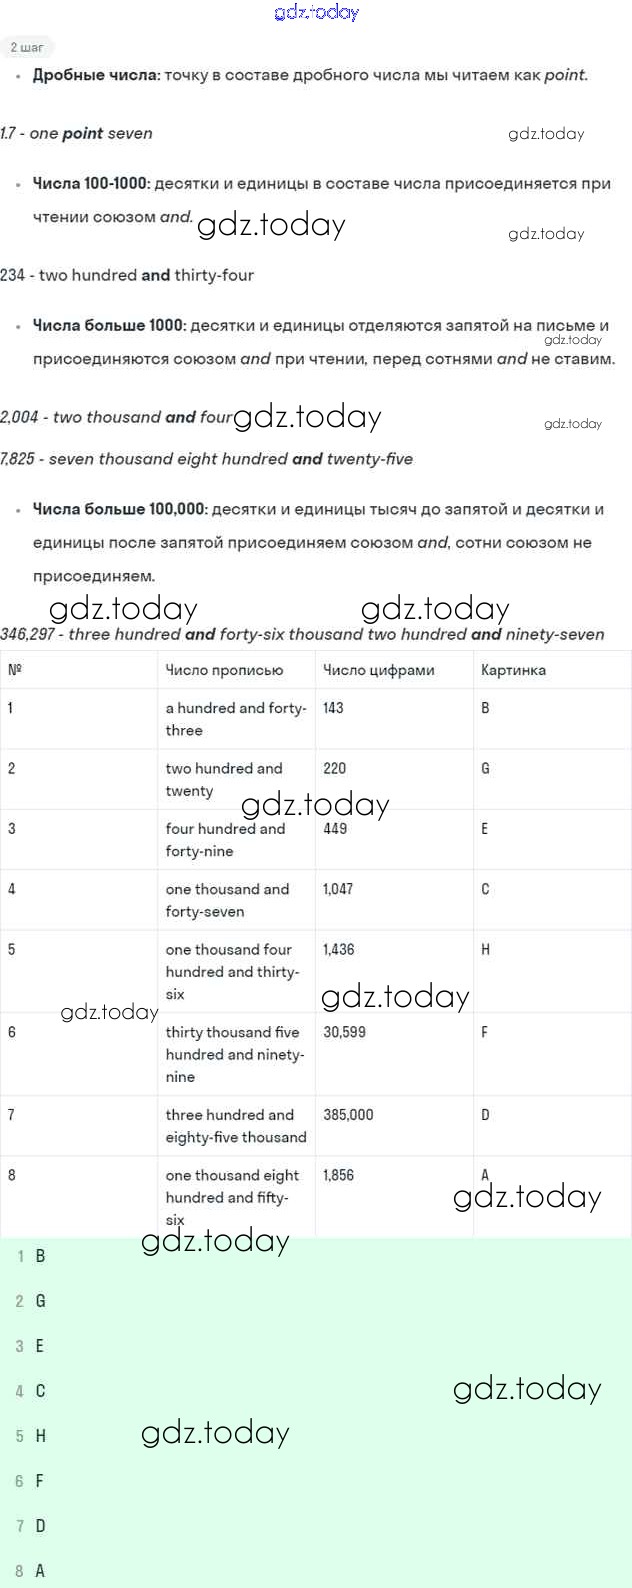The height and width of the screenshot is (1588, 632).
Task: Click the "Дробные числа" bold heading
Action: pos(96,75)
